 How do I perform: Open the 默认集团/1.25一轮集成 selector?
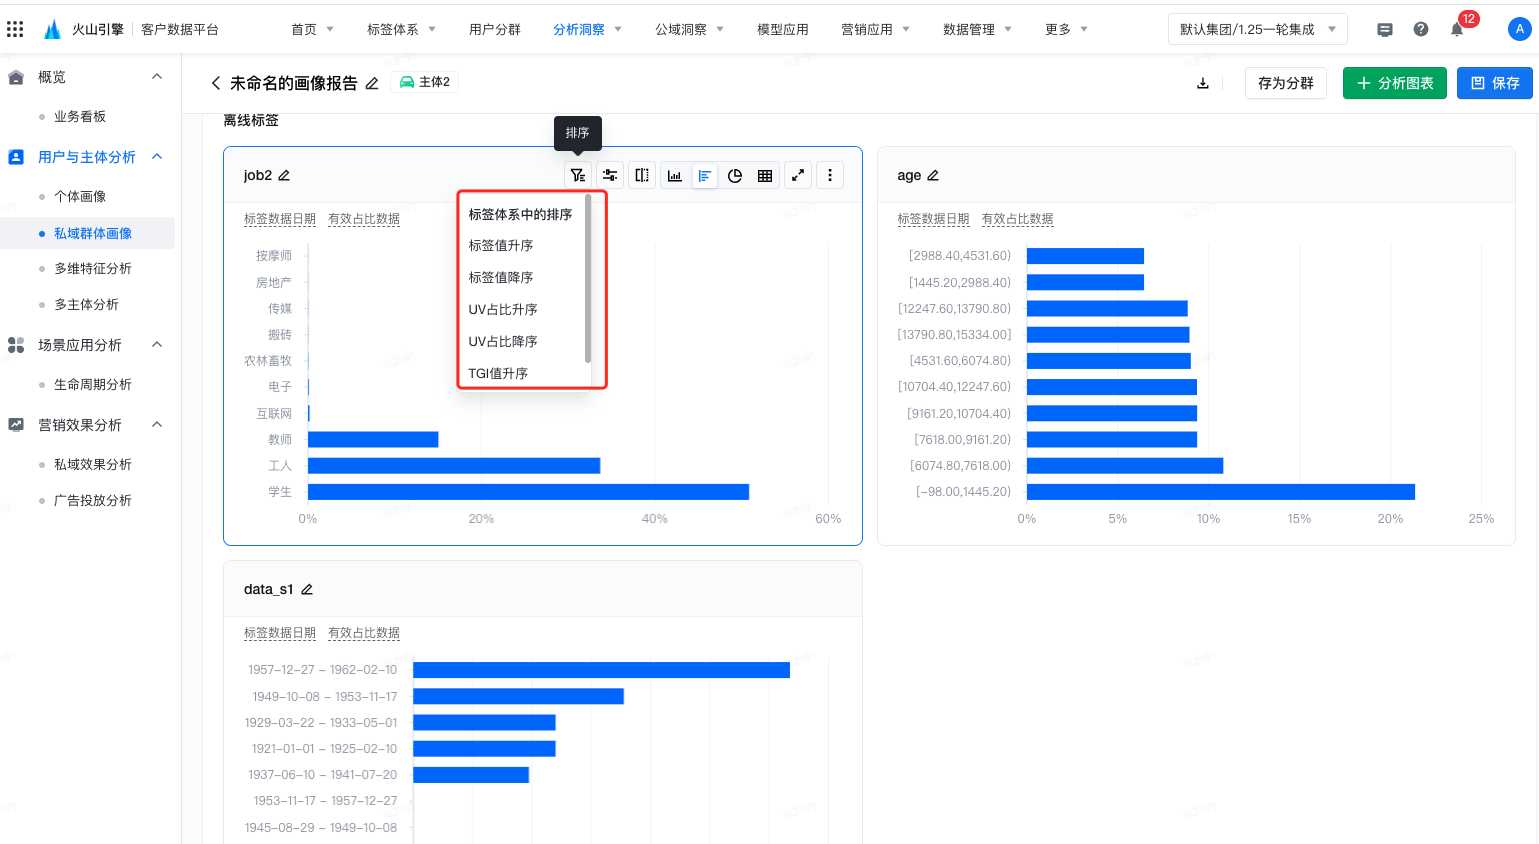[1257, 29]
